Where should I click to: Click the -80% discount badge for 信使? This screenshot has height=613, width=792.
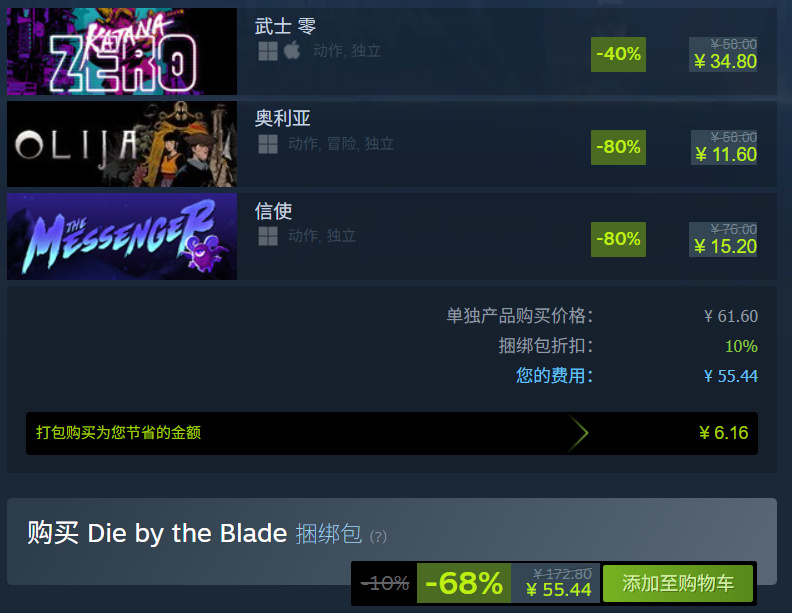[618, 239]
